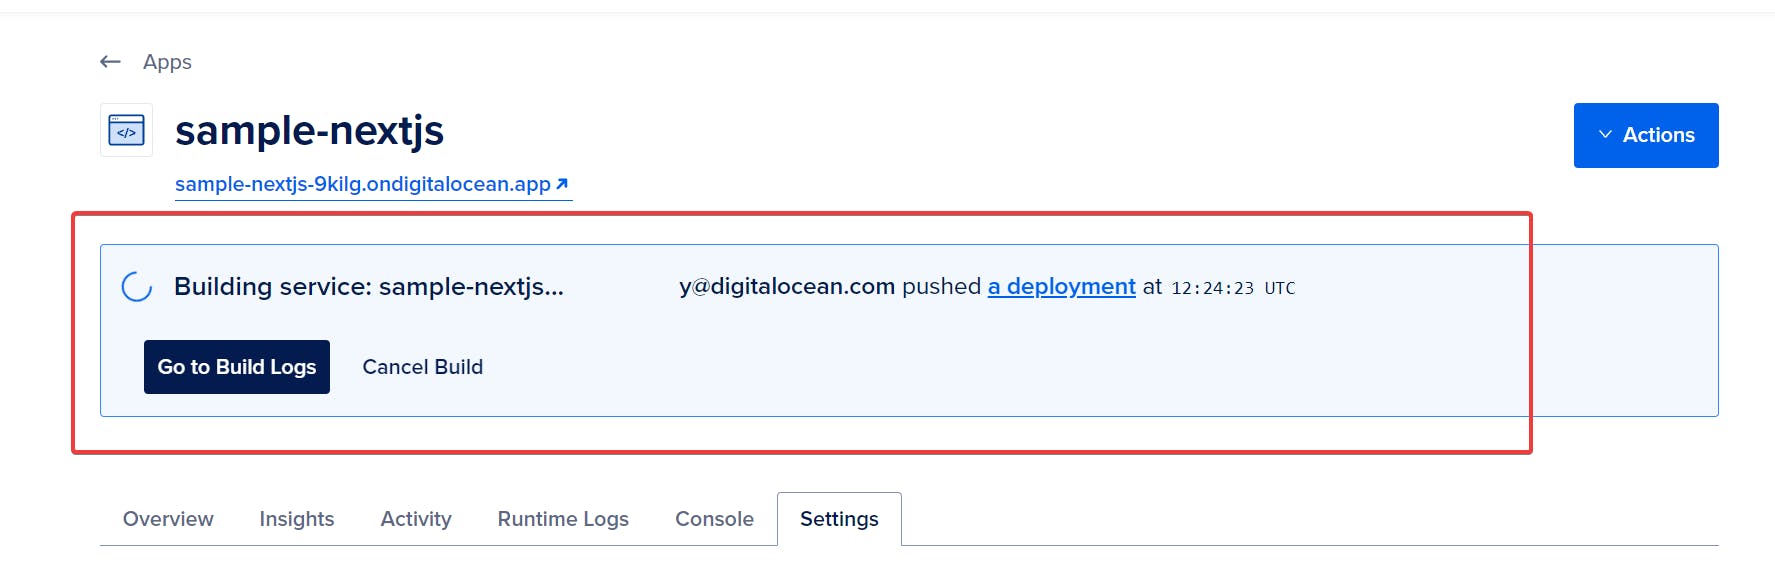The width and height of the screenshot is (1775, 584).
Task: Switch to the Overview tab
Action: point(168,519)
